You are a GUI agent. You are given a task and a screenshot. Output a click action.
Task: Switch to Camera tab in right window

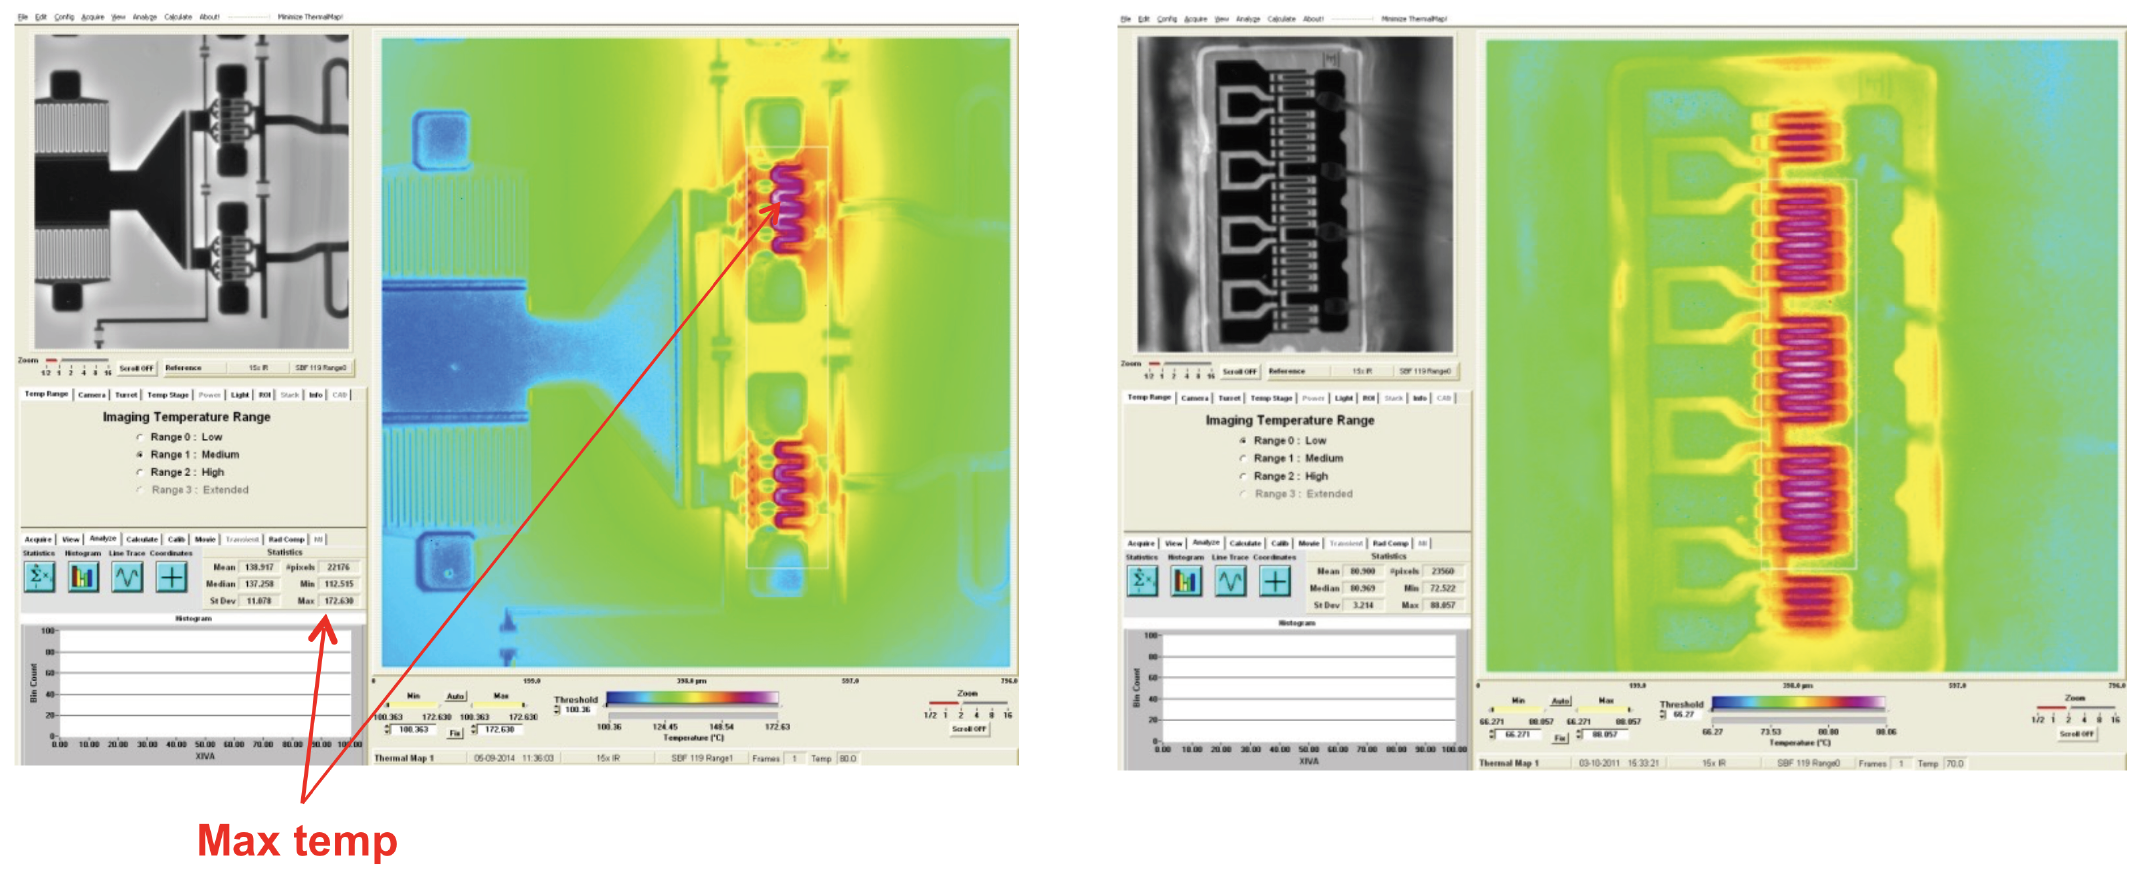coord(1194,398)
